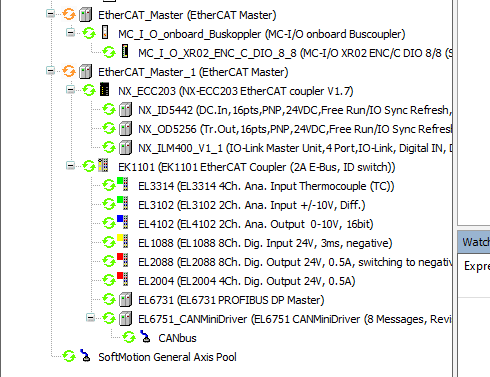The width and height of the screenshot is (490, 377).
Task: Select EL2004 4Ch. Dig. Output row
Action: 247,281
